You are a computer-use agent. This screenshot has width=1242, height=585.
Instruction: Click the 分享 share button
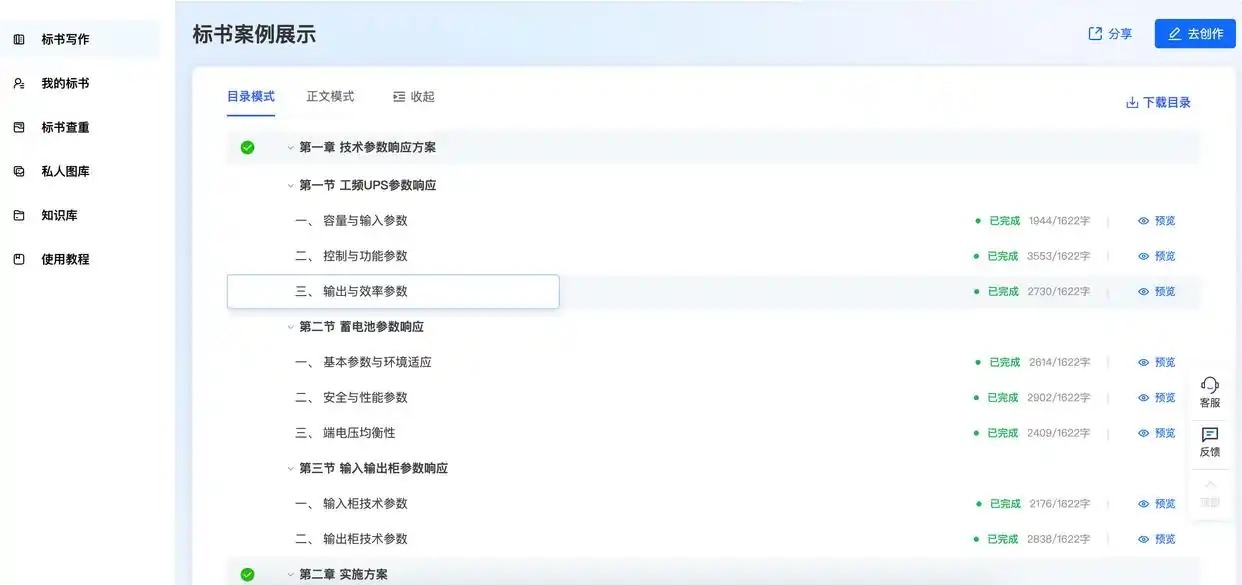click(1110, 33)
